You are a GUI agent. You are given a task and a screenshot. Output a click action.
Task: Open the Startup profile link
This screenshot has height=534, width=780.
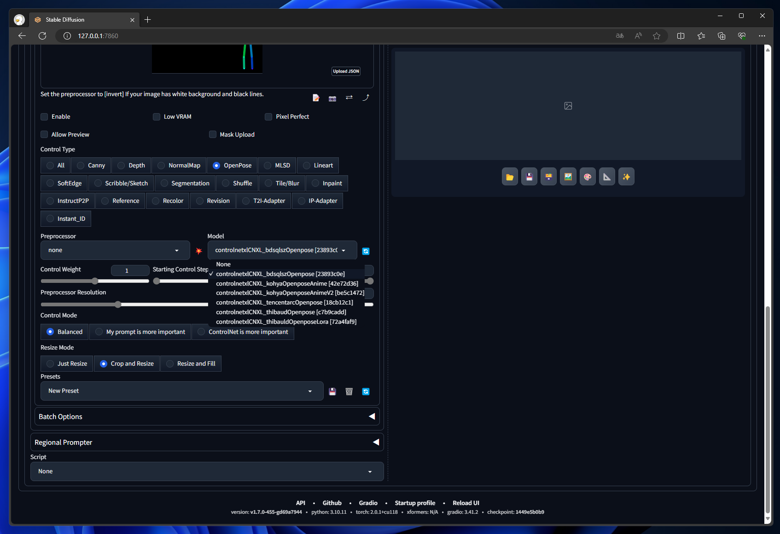(415, 503)
